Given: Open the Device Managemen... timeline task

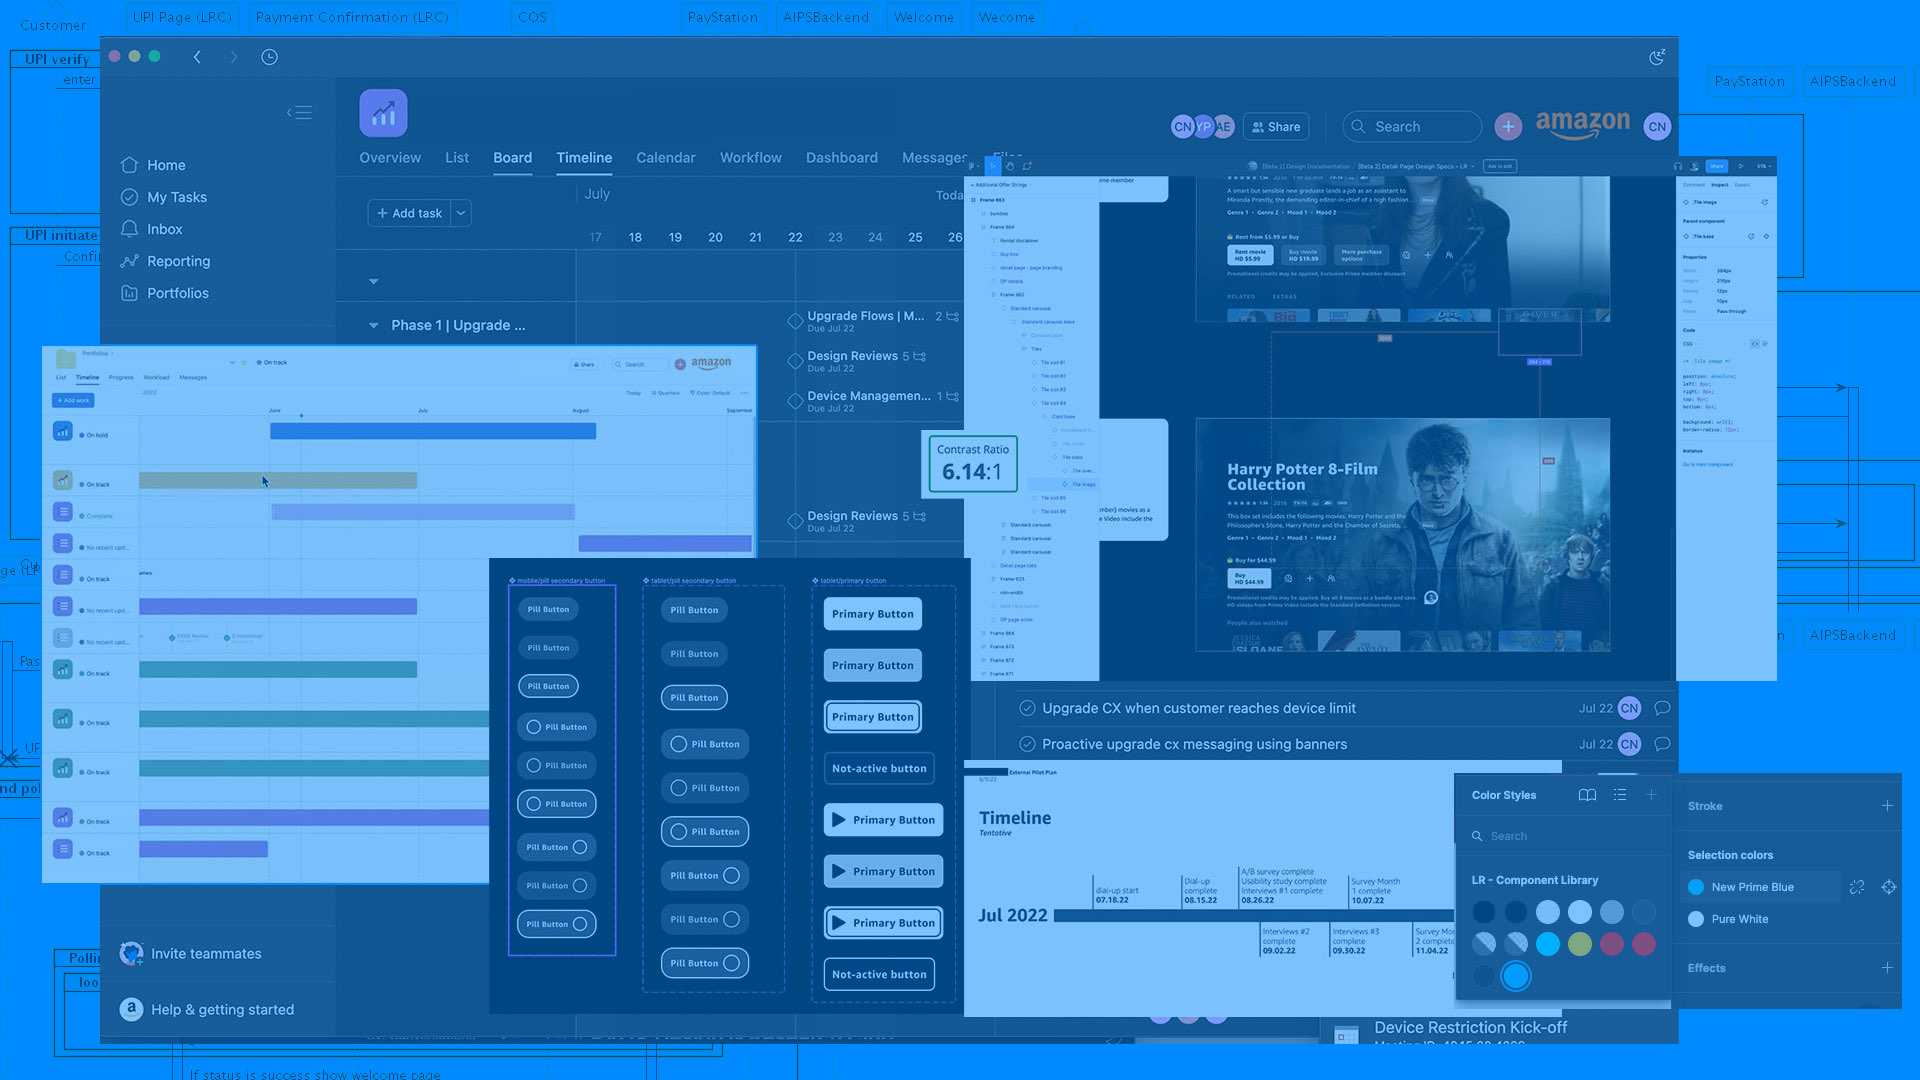Looking at the screenshot, I should coord(869,396).
